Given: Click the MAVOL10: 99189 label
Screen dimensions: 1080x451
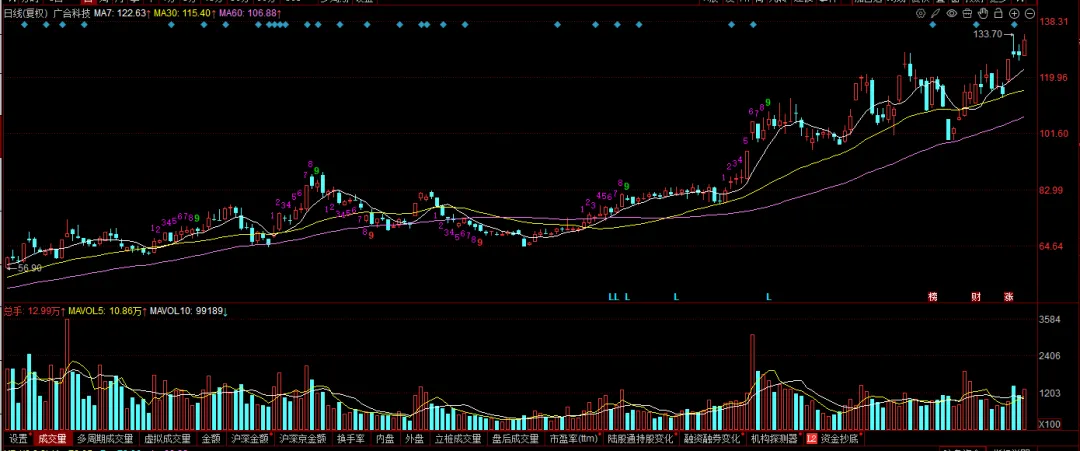Looking at the screenshot, I should point(189,311).
